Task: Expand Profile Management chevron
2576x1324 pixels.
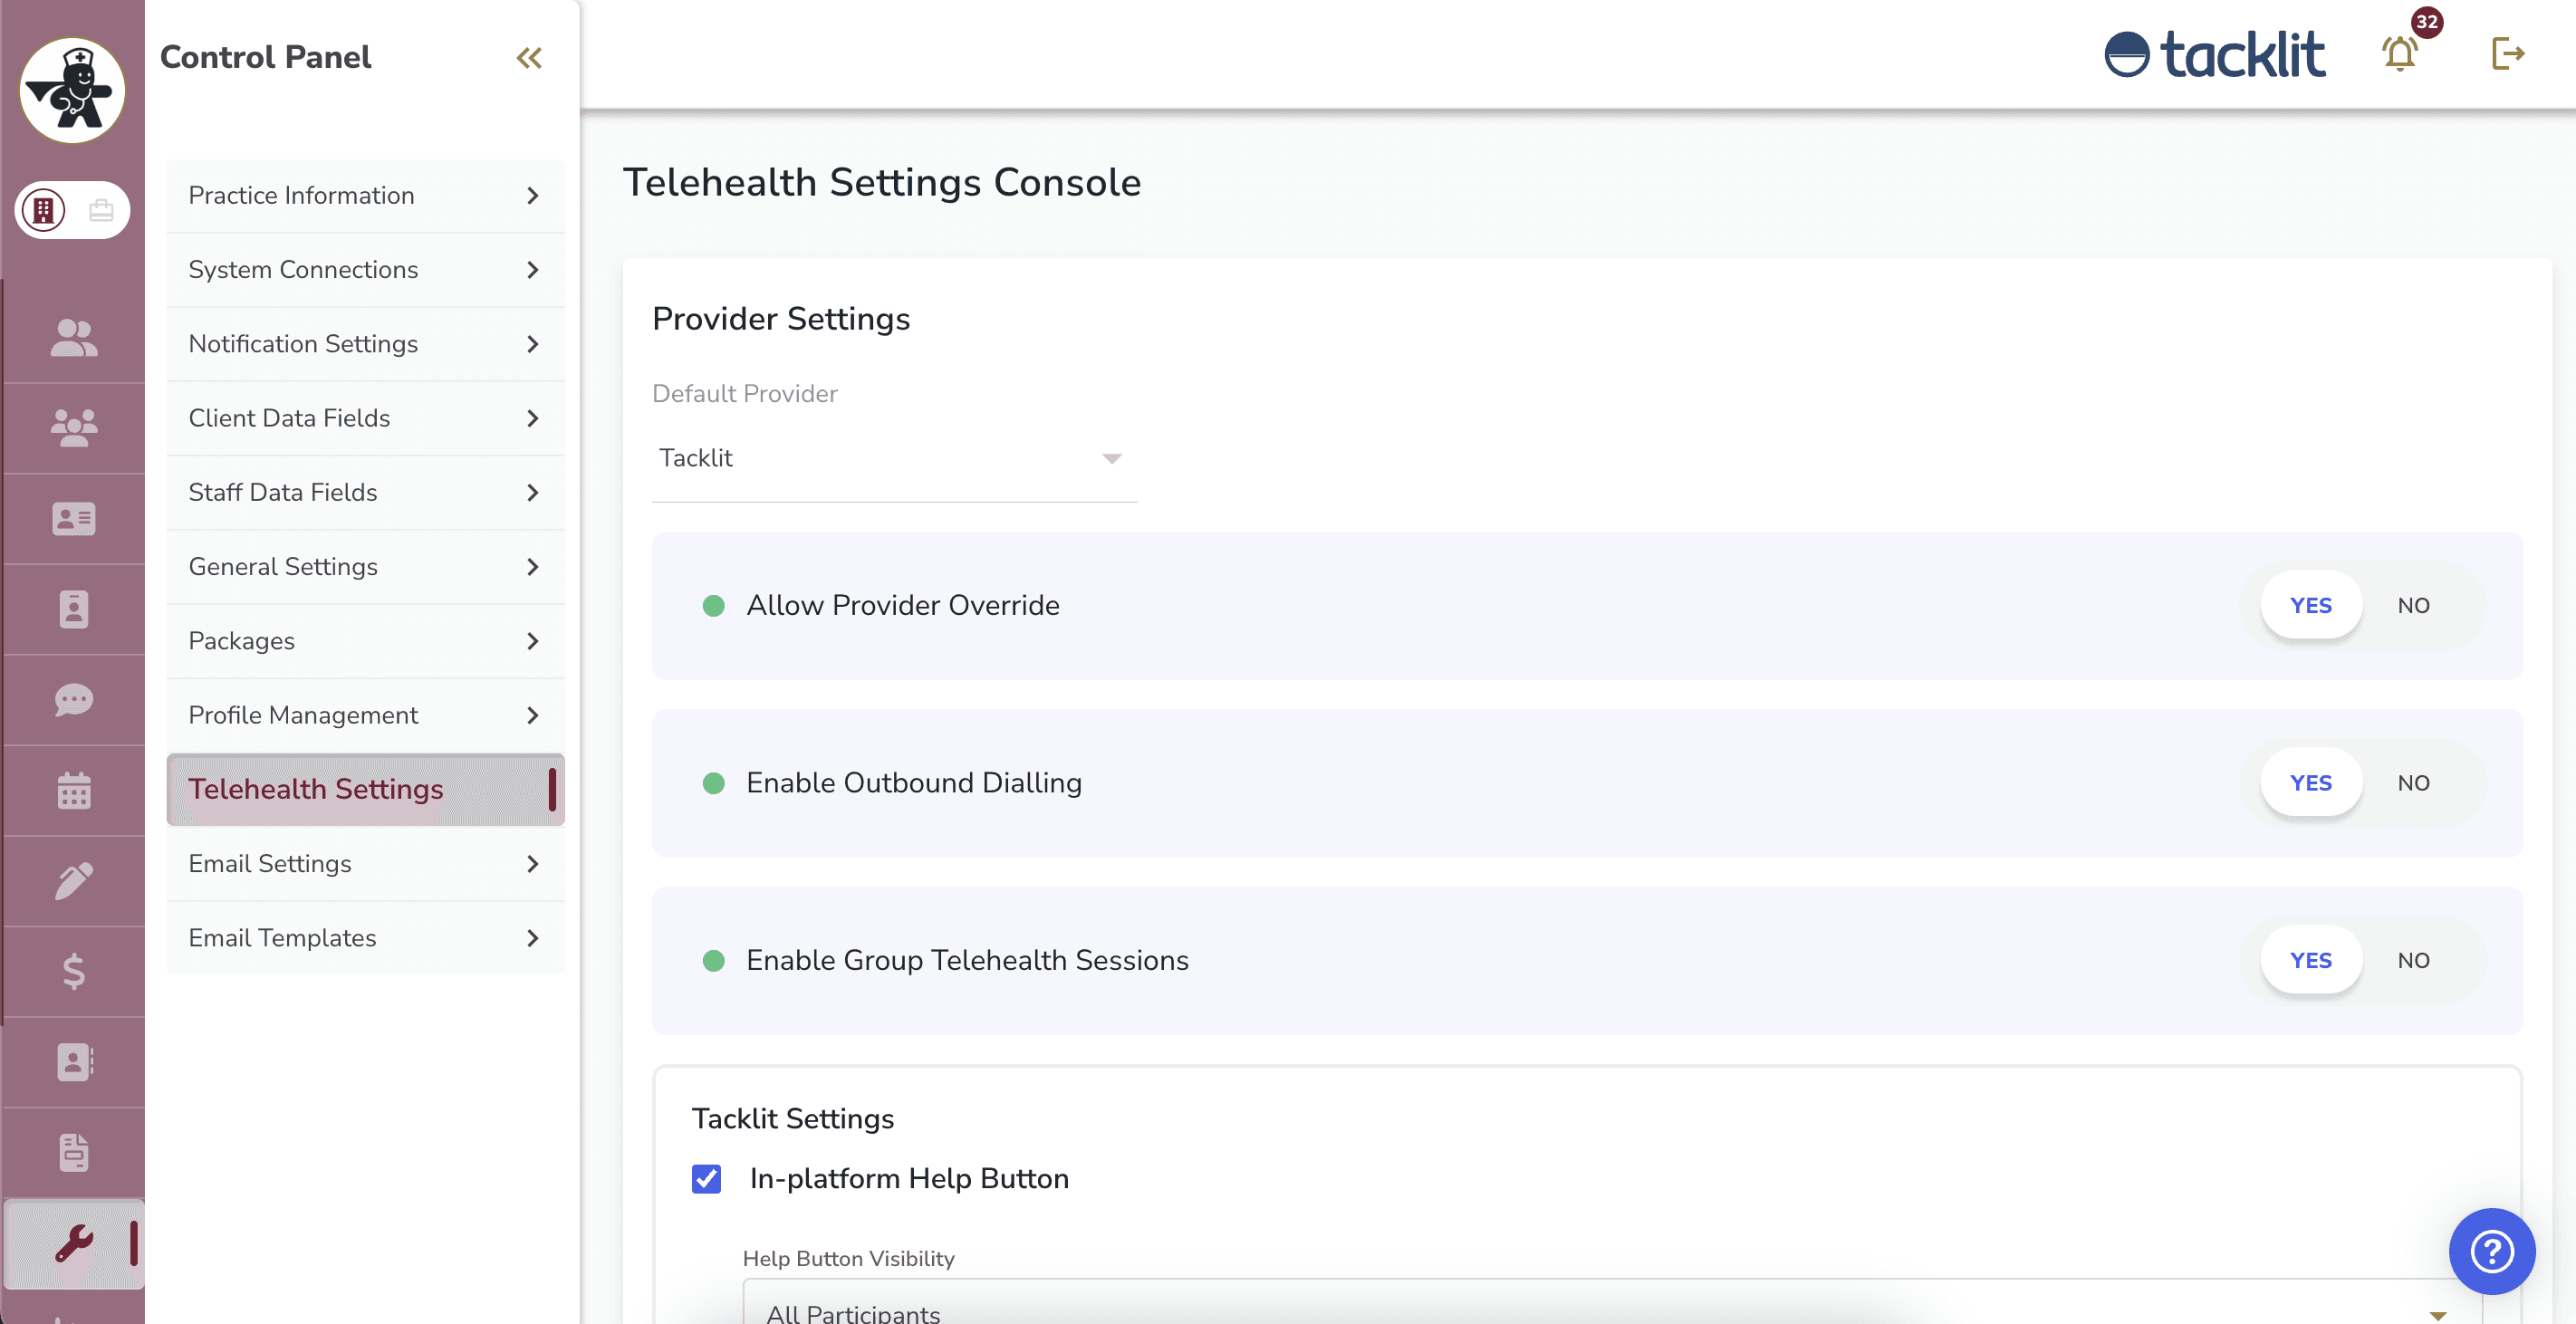Action: point(532,715)
